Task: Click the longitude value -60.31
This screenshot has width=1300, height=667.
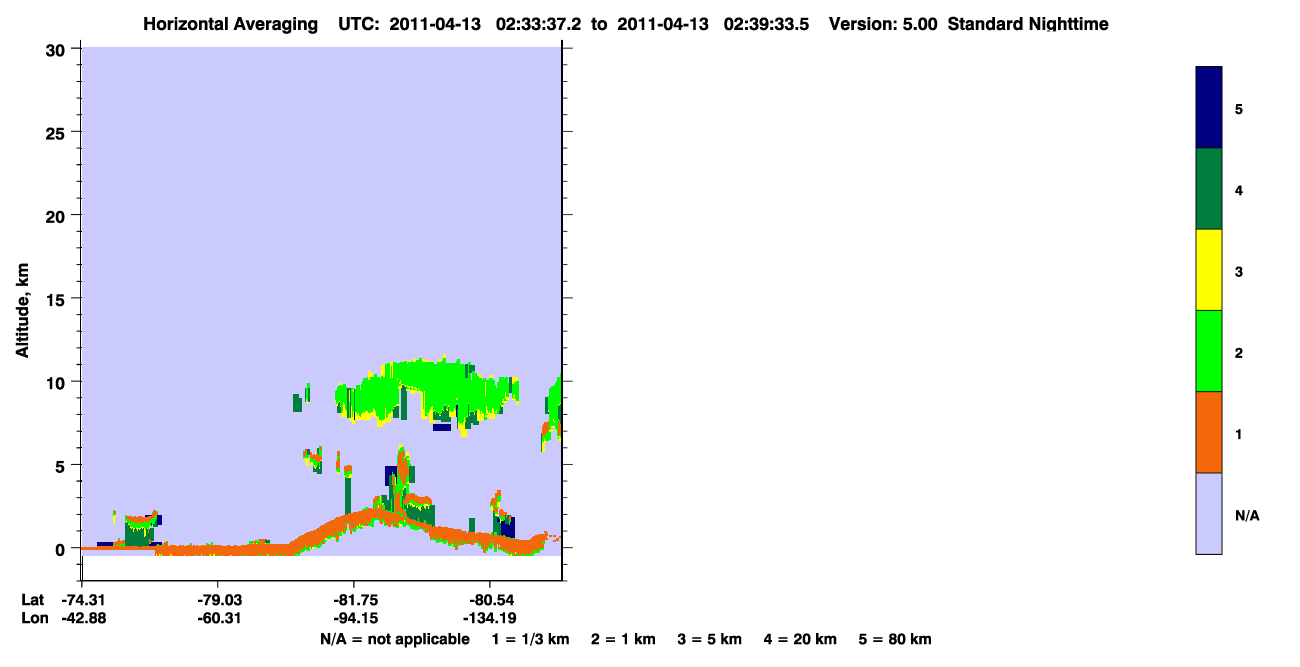Action: (x=218, y=618)
